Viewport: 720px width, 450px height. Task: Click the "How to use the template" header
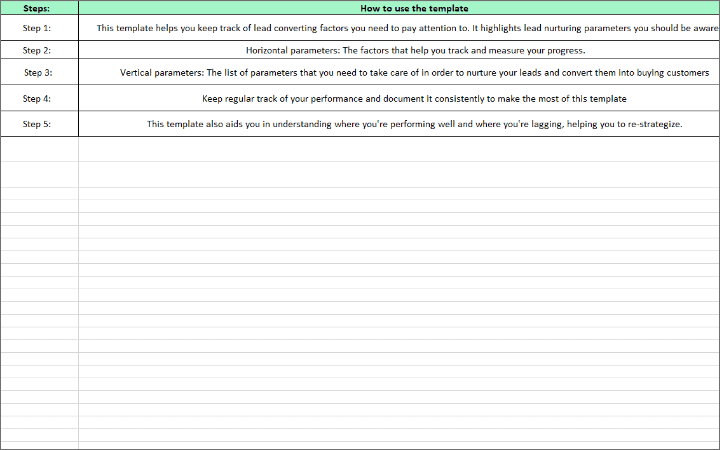click(x=399, y=8)
